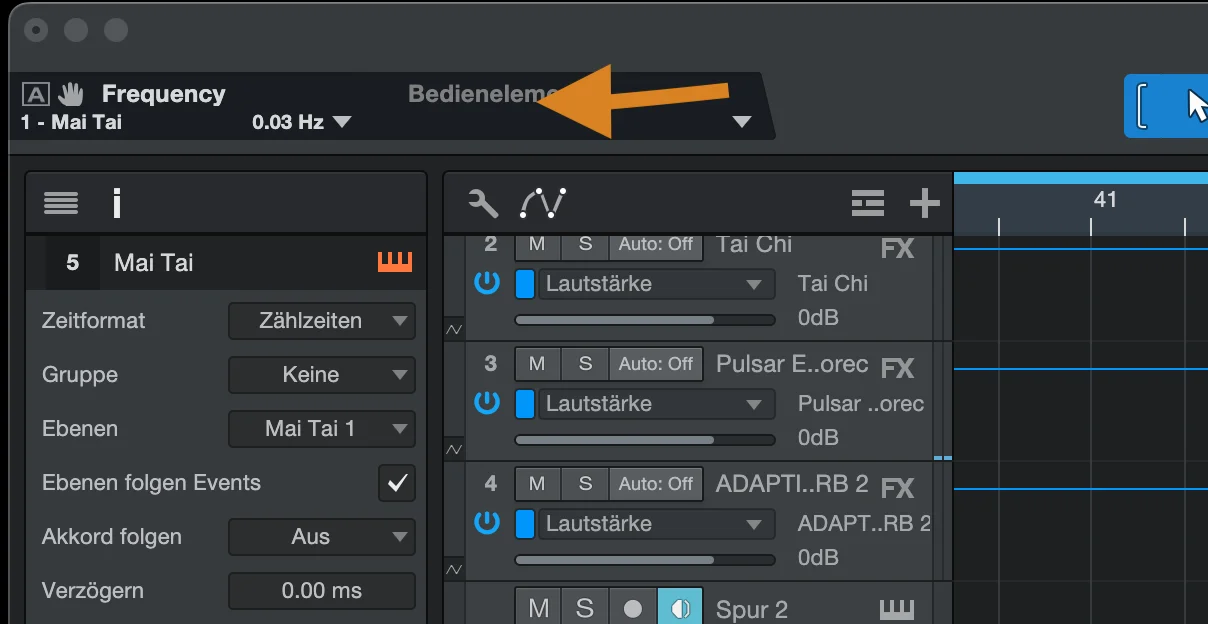Click the add tracks plus icon
Viewport: 1208px width, 624px height.
click(x=925, y=203)
